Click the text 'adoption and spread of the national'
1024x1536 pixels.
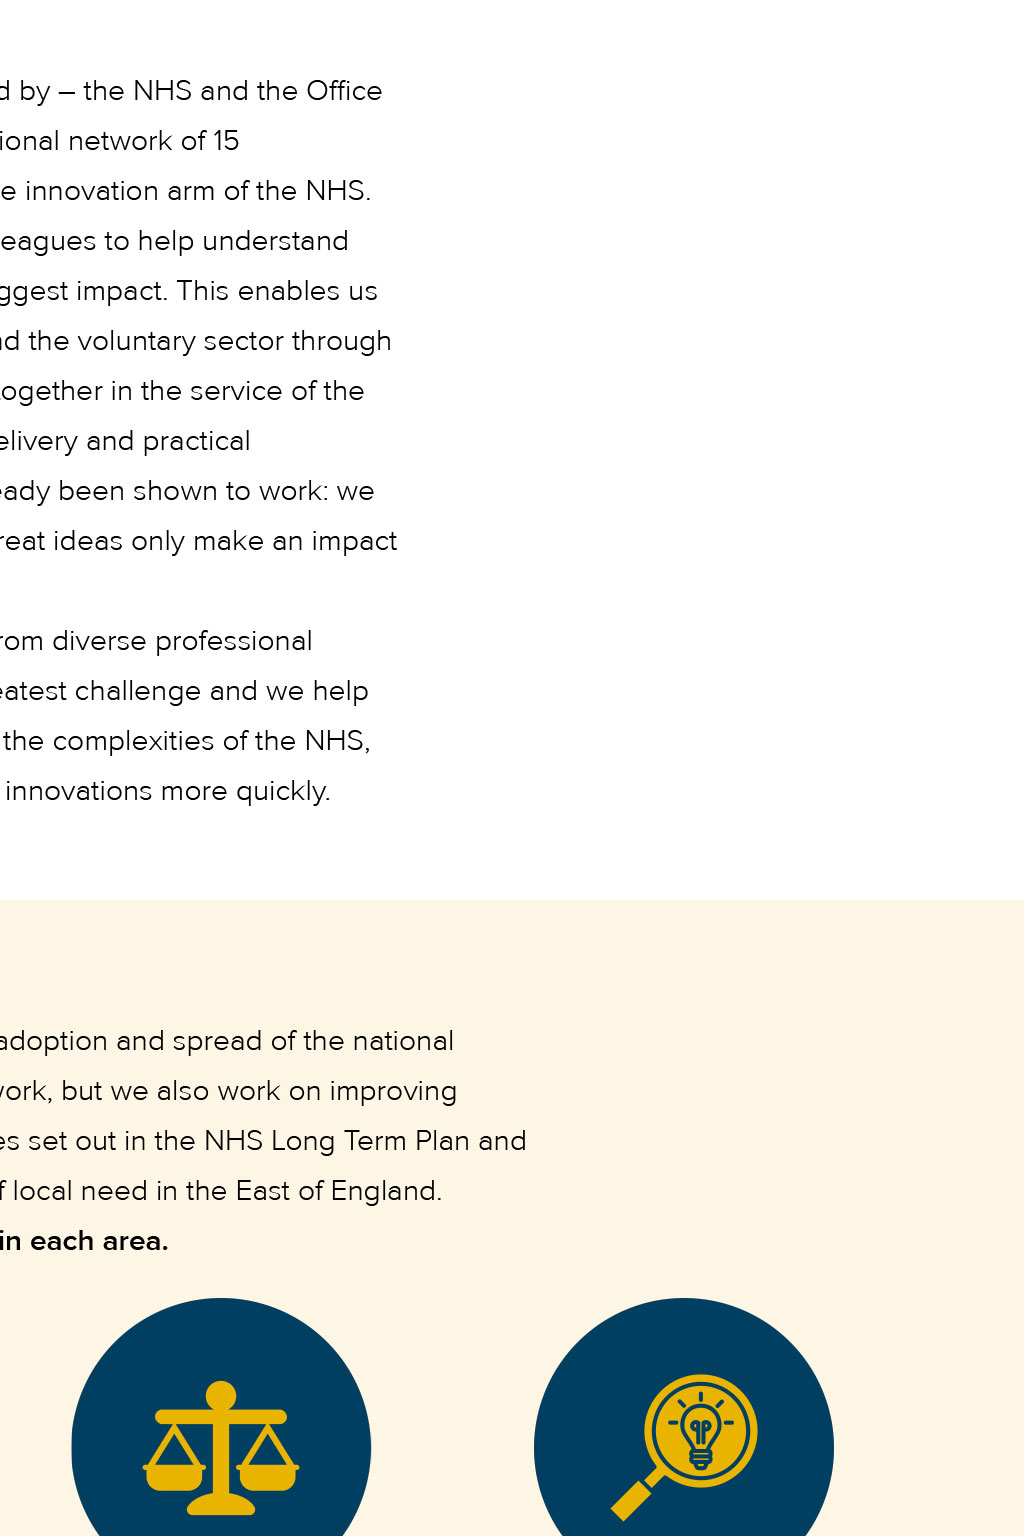227,1041
